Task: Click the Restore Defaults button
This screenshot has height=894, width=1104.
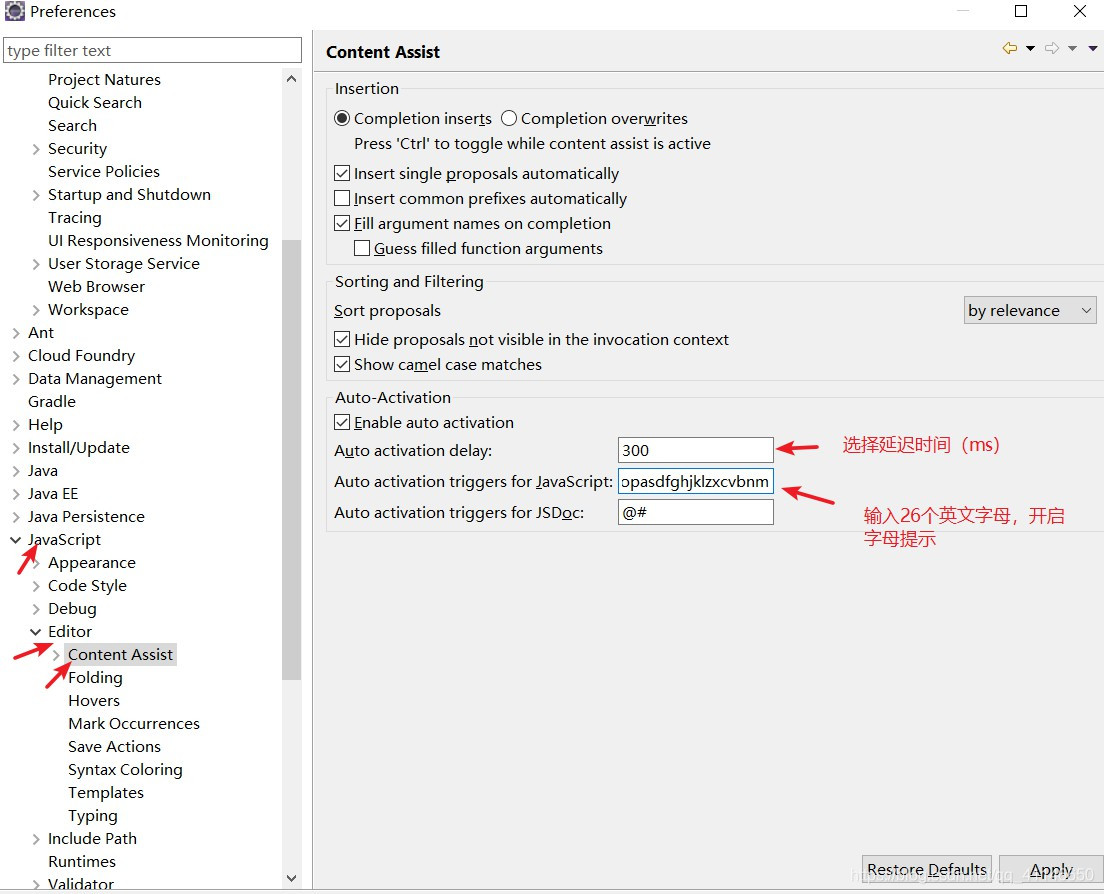Action: point(927,870)
